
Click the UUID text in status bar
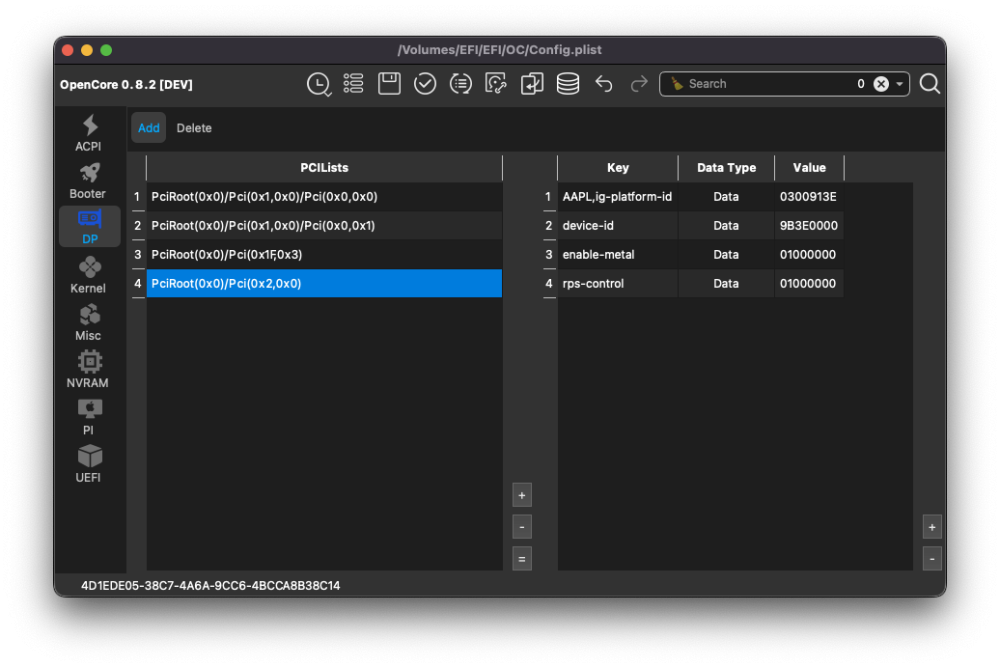(x=210, y=586)
